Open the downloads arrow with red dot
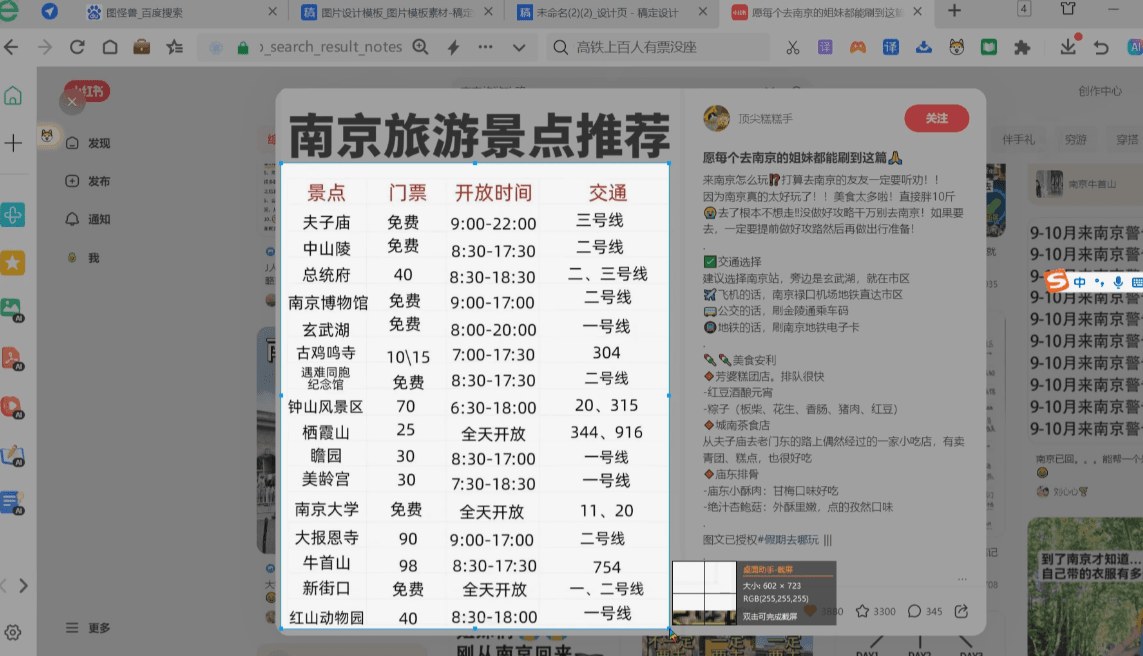Viewport: 1143px width, 656px height. 1069,45
